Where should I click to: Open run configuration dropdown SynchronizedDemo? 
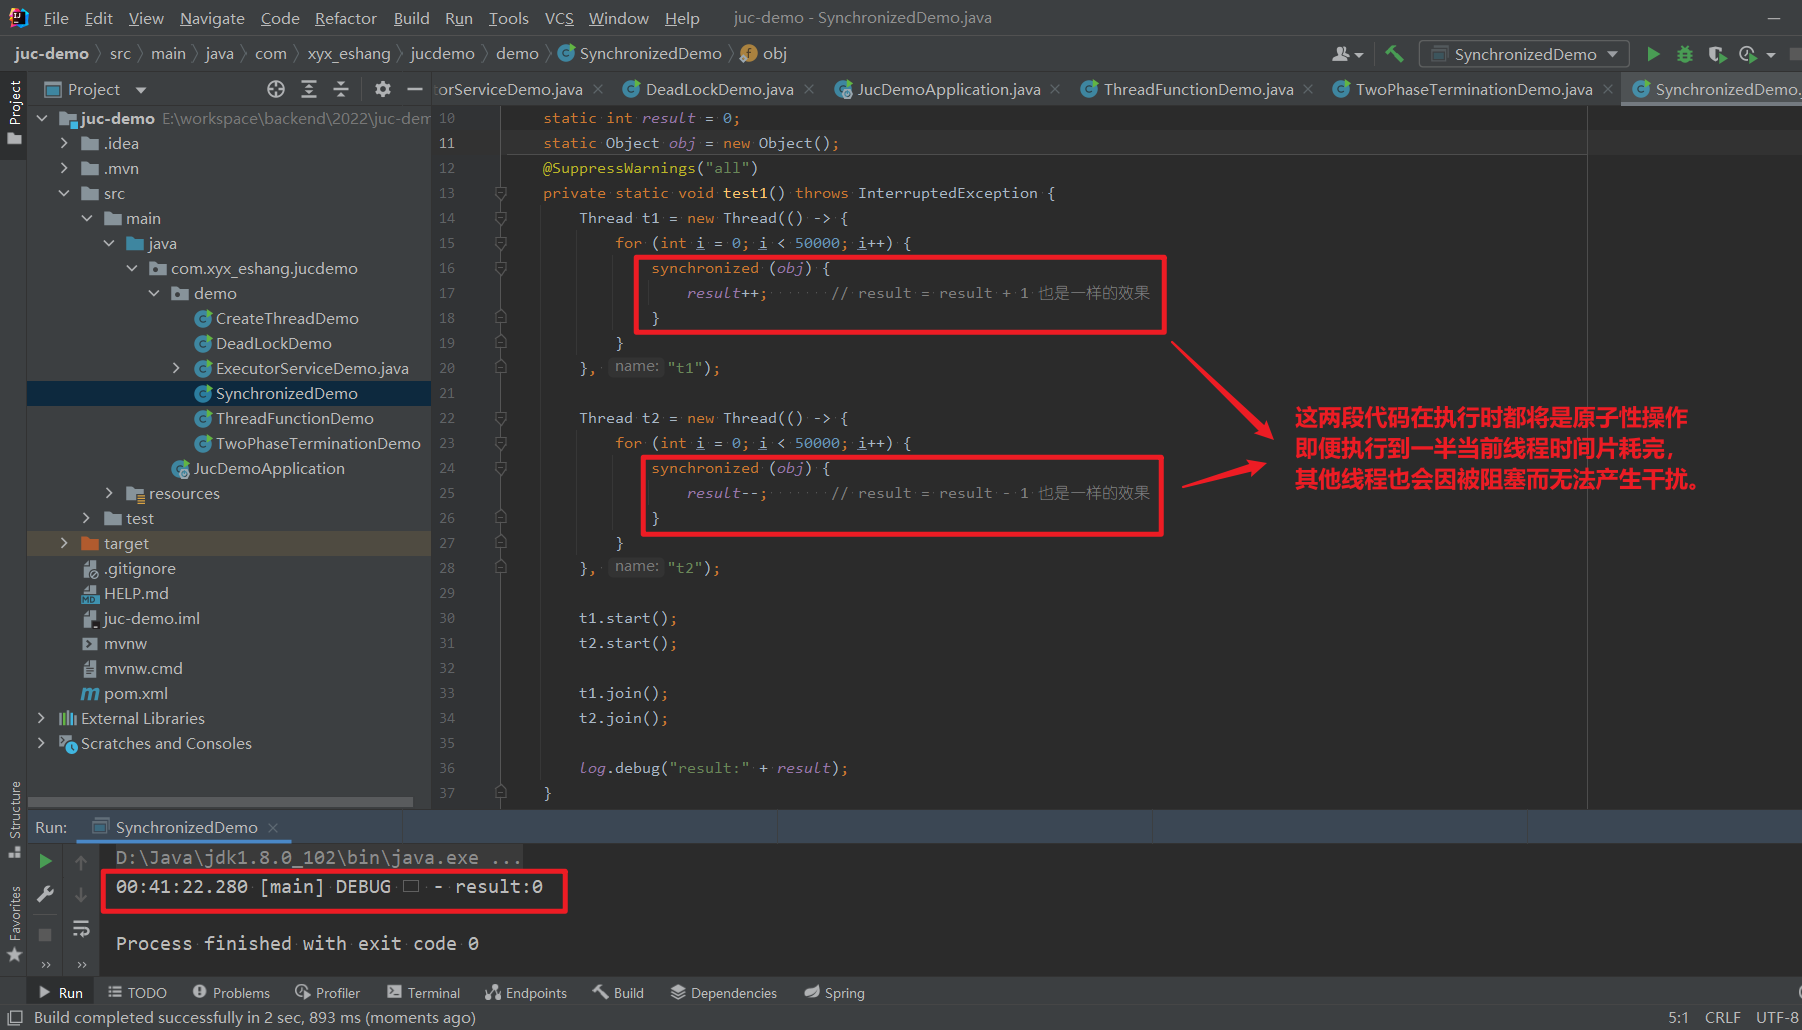tap(1524, 54)
